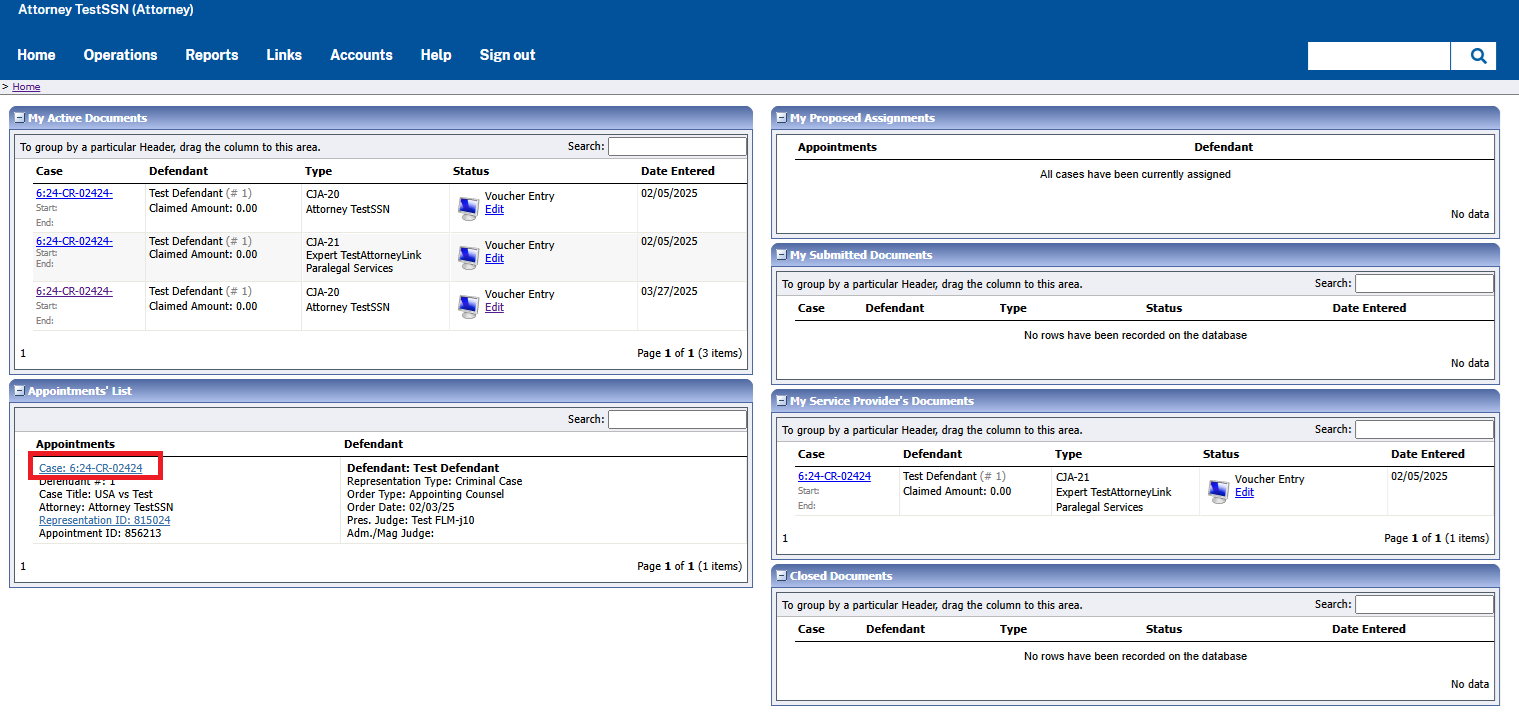
Task: Open Case: 6:24-CR-02424 appointment link
Action: [x=91, y=468]
